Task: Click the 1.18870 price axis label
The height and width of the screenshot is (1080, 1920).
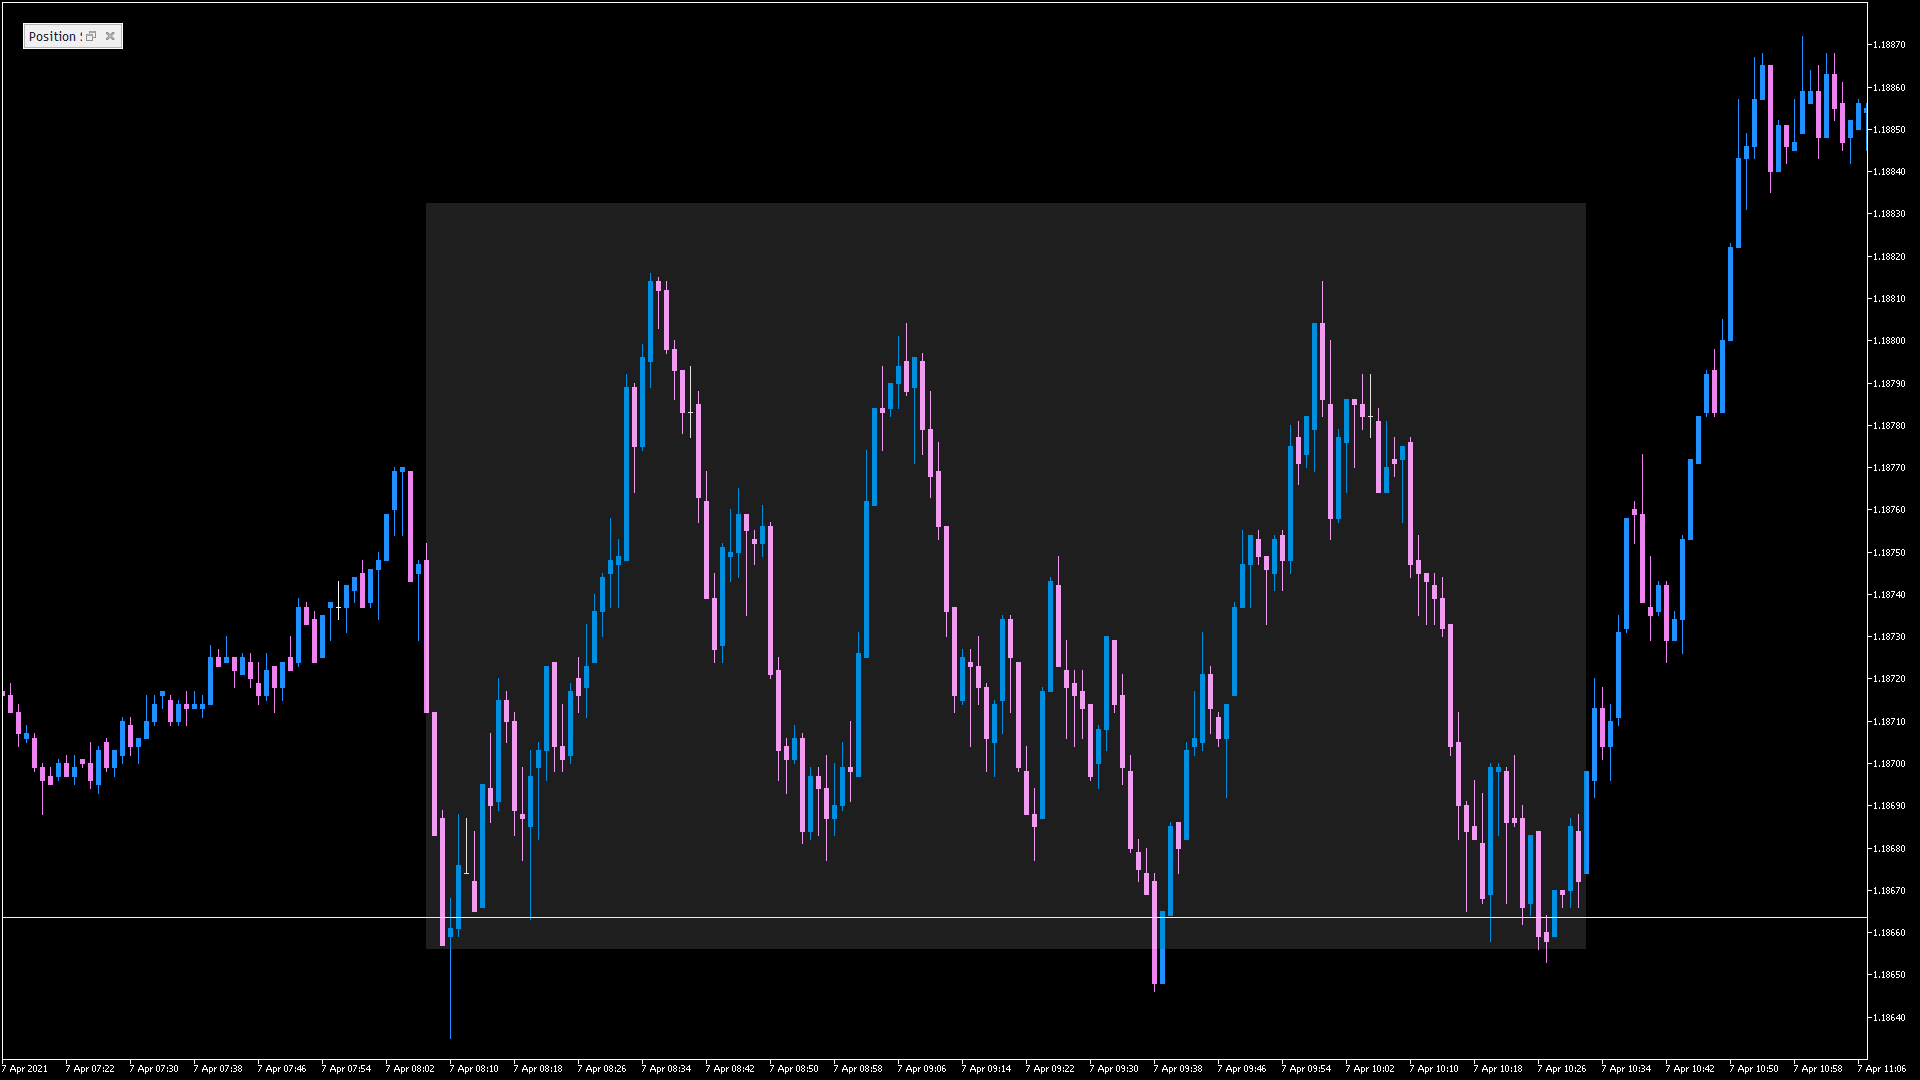Action: (1888, 45)
